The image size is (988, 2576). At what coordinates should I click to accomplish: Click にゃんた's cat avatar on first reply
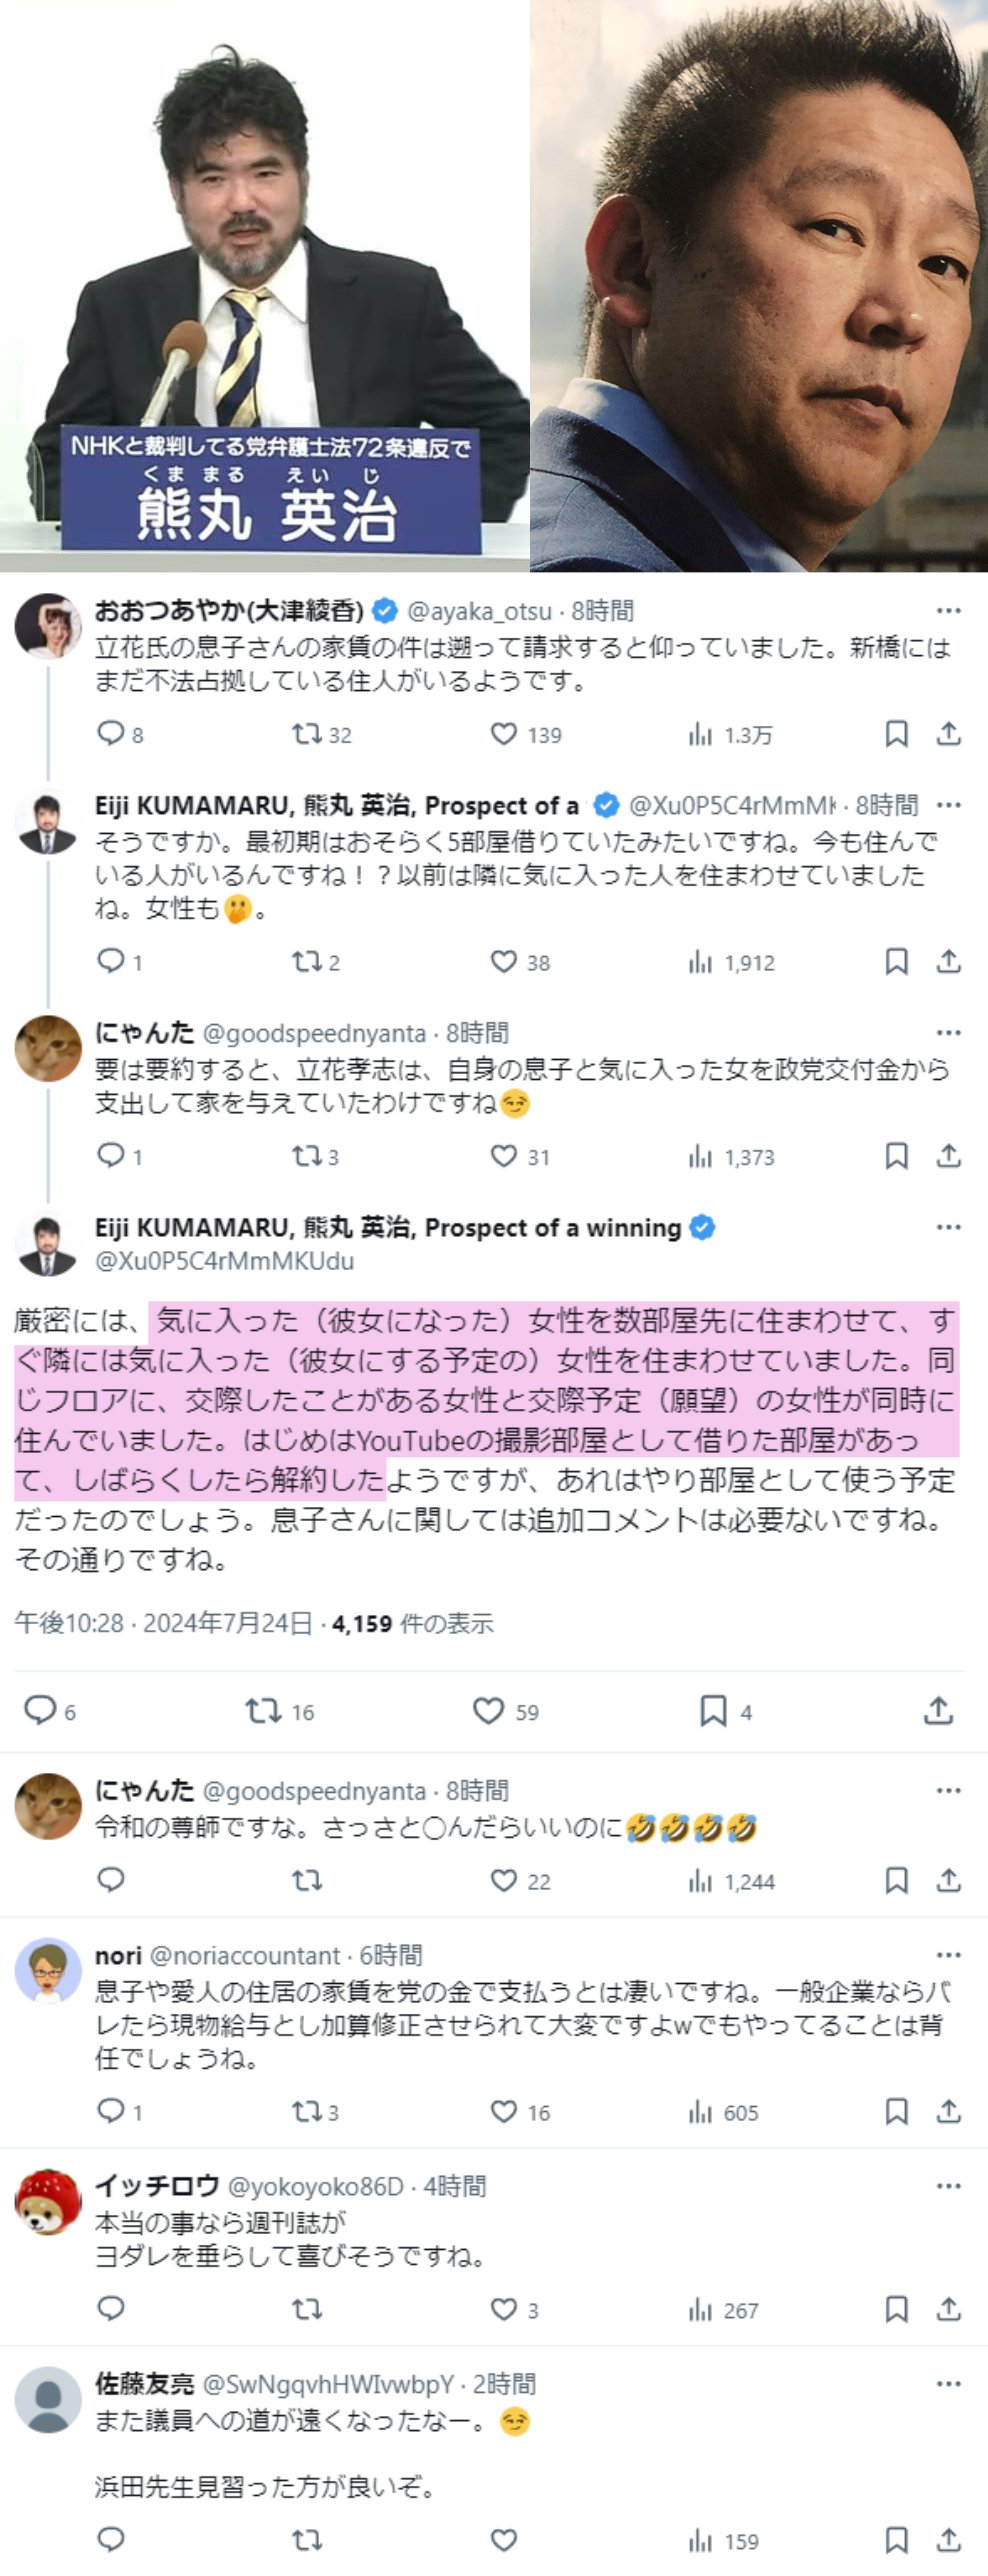coord(47,1048)
